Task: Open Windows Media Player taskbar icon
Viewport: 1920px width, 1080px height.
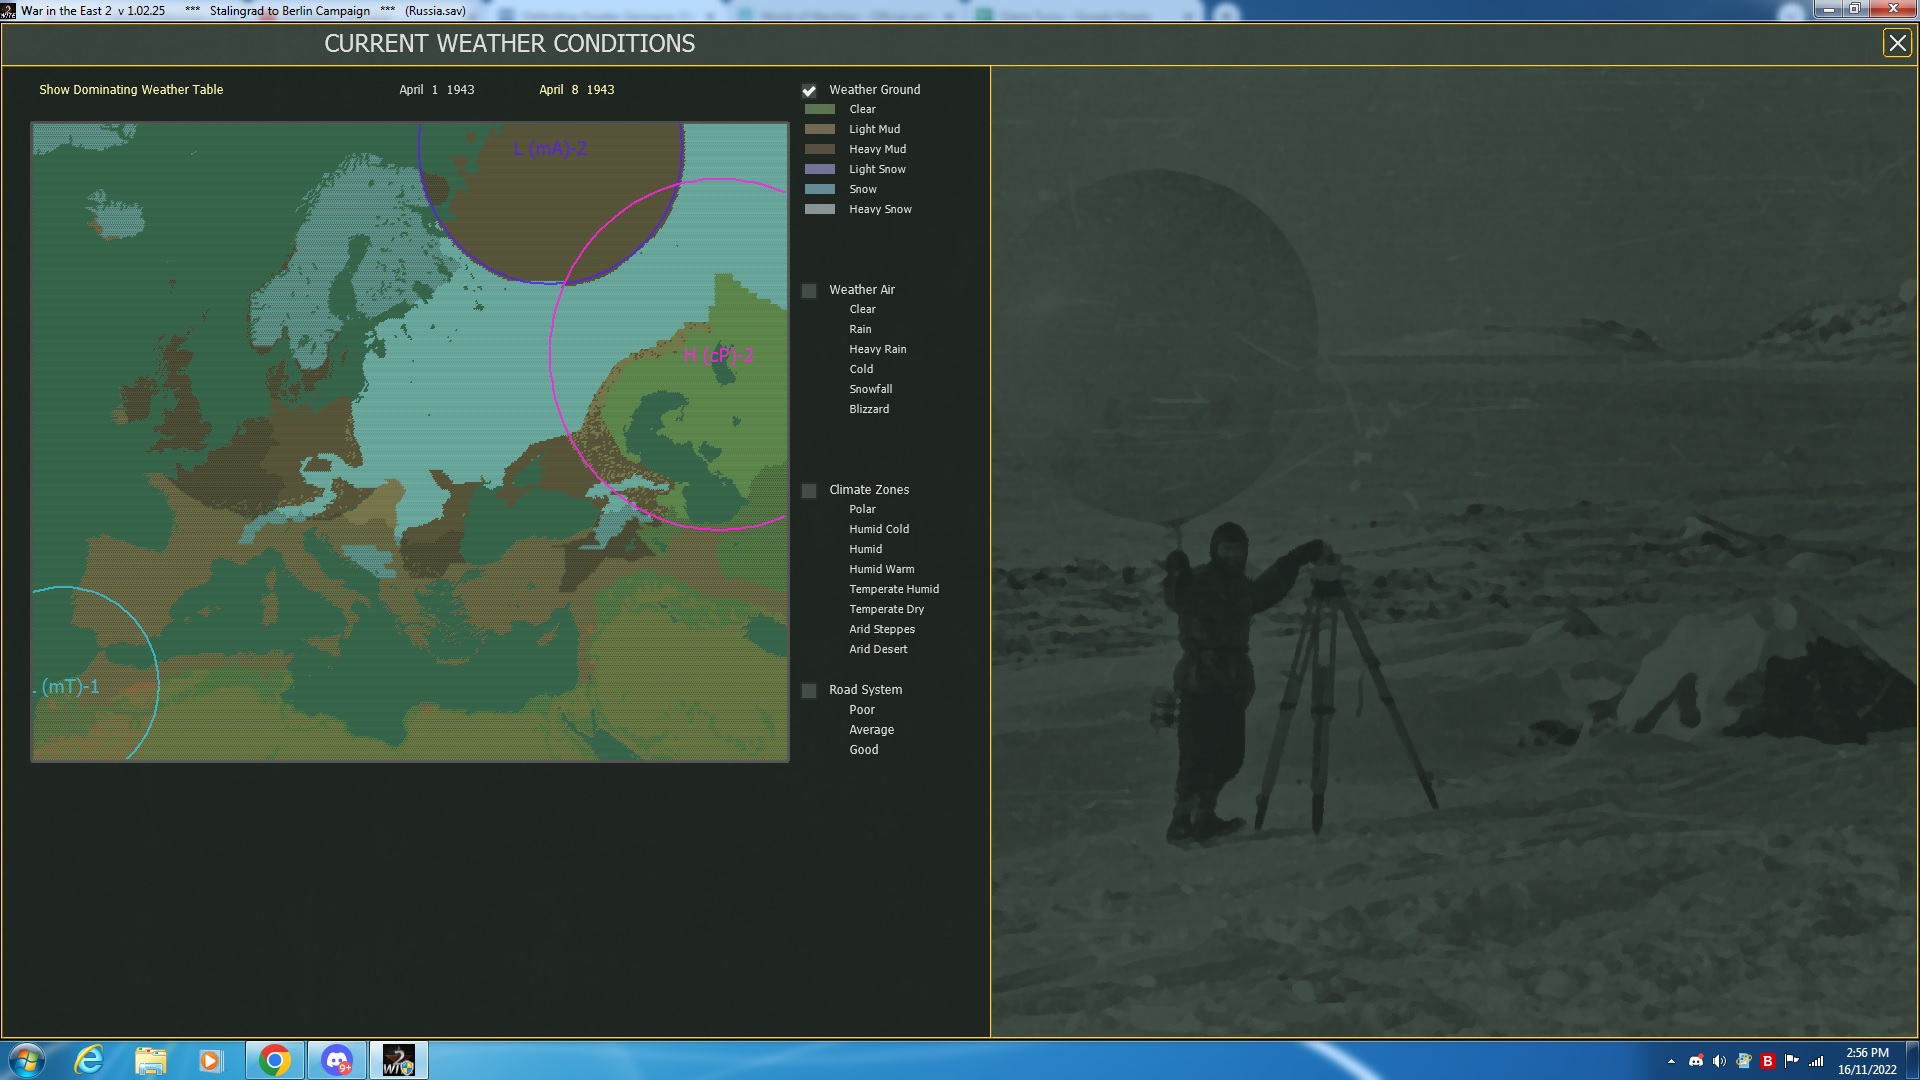Action: (x=210, y=1060)
